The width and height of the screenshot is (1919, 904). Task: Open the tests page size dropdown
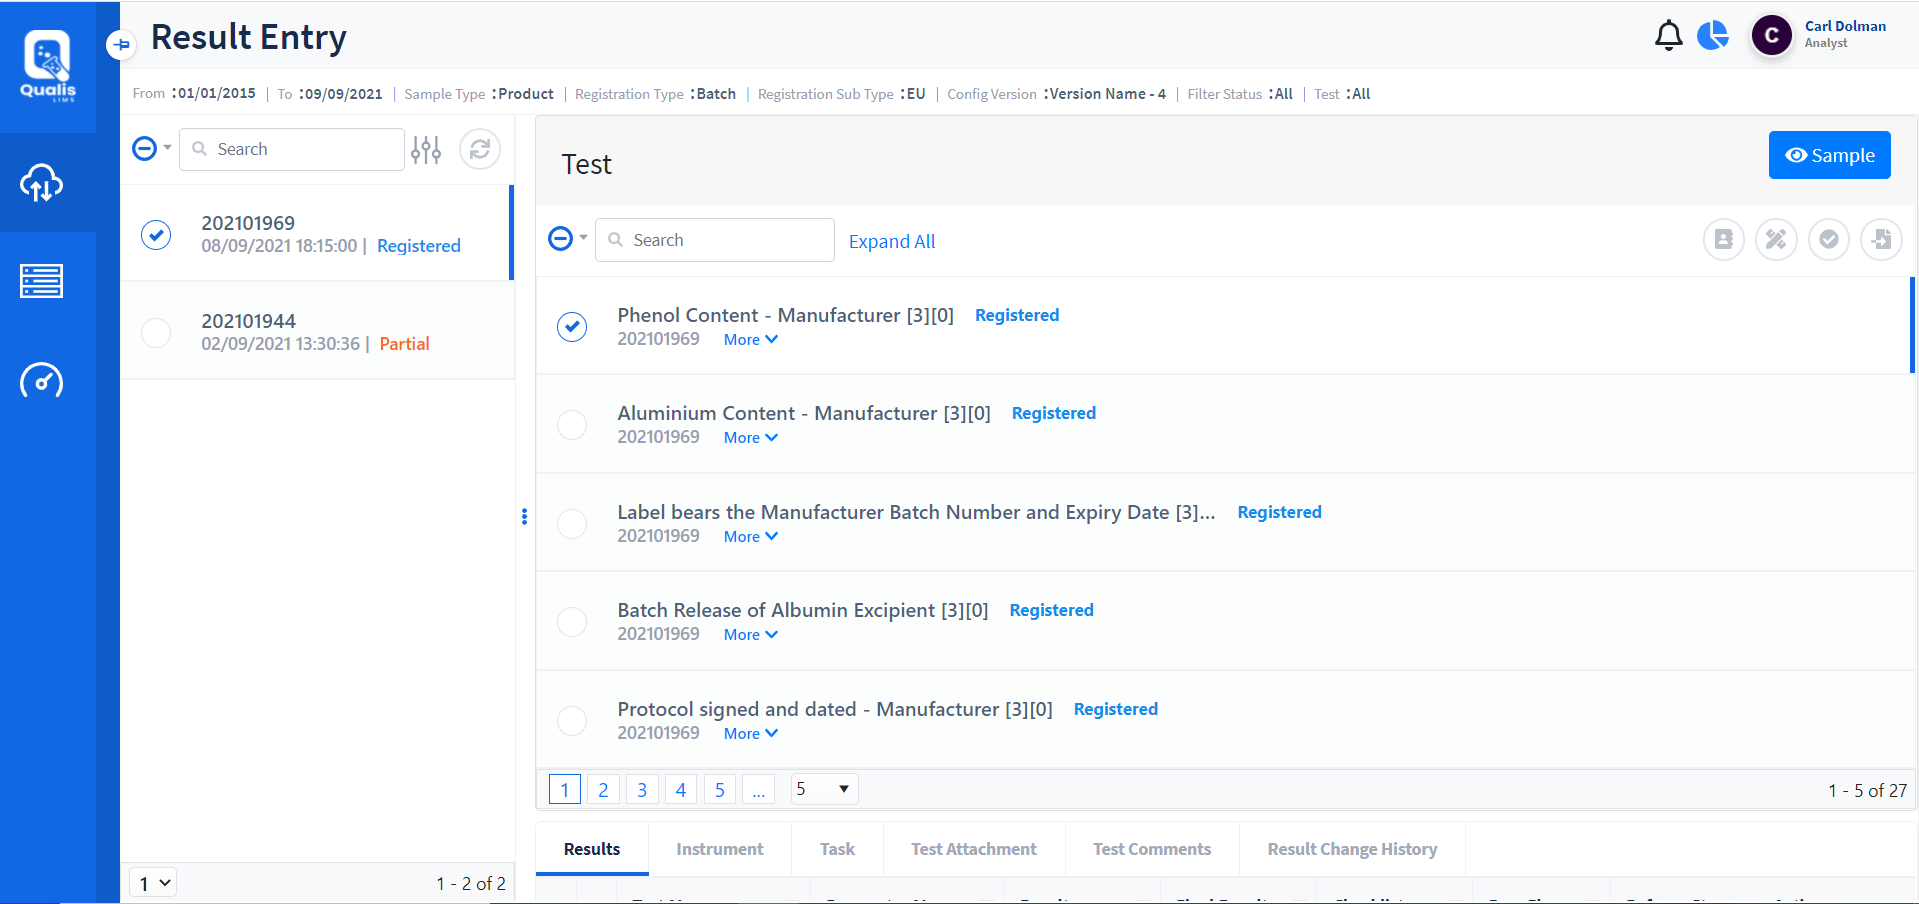pos(824,789)
